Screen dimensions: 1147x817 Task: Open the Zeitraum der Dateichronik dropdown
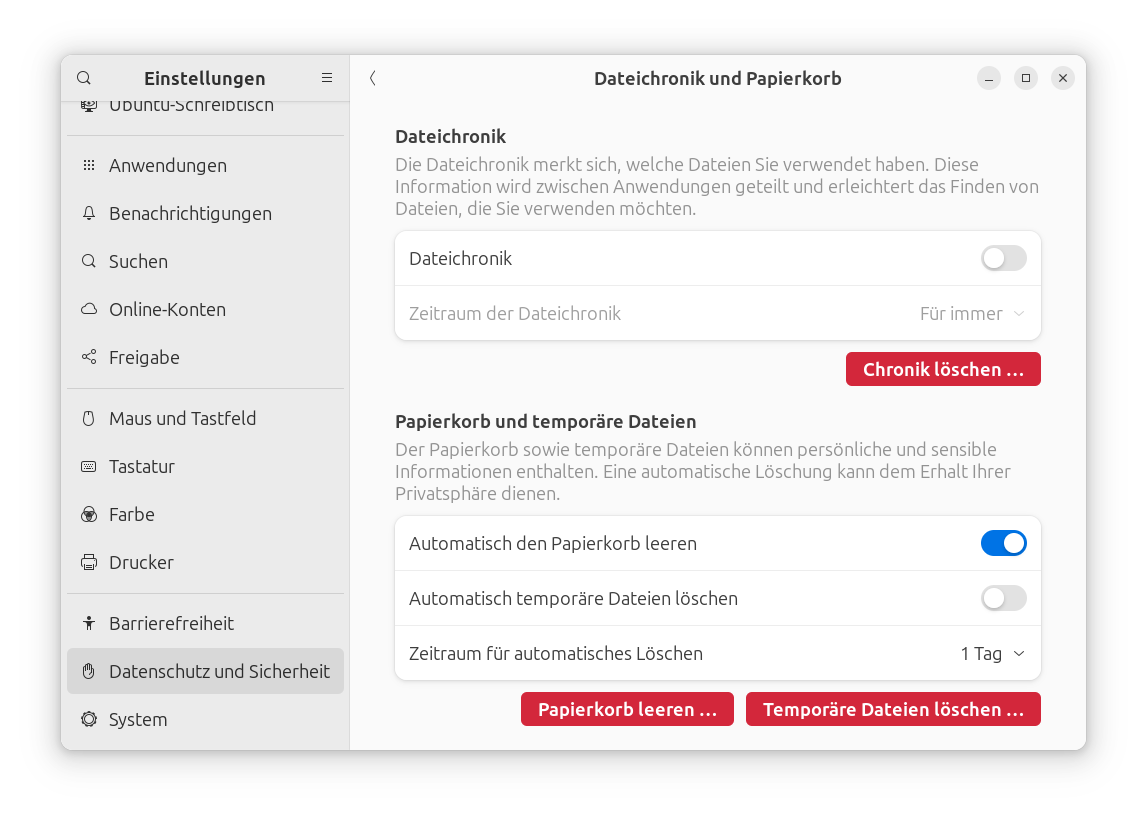click(x=972, y=313)
